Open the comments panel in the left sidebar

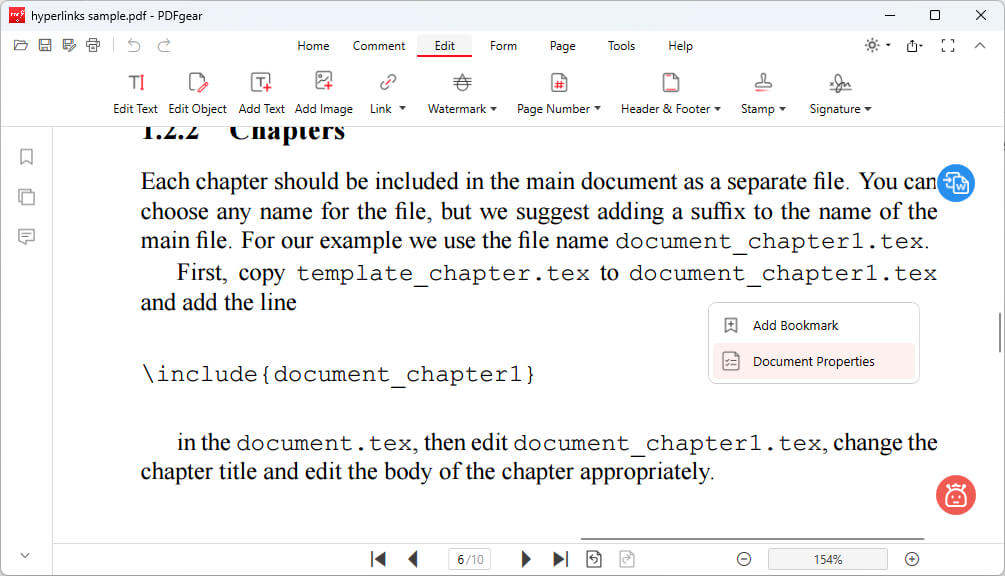(x=26, y=237)
